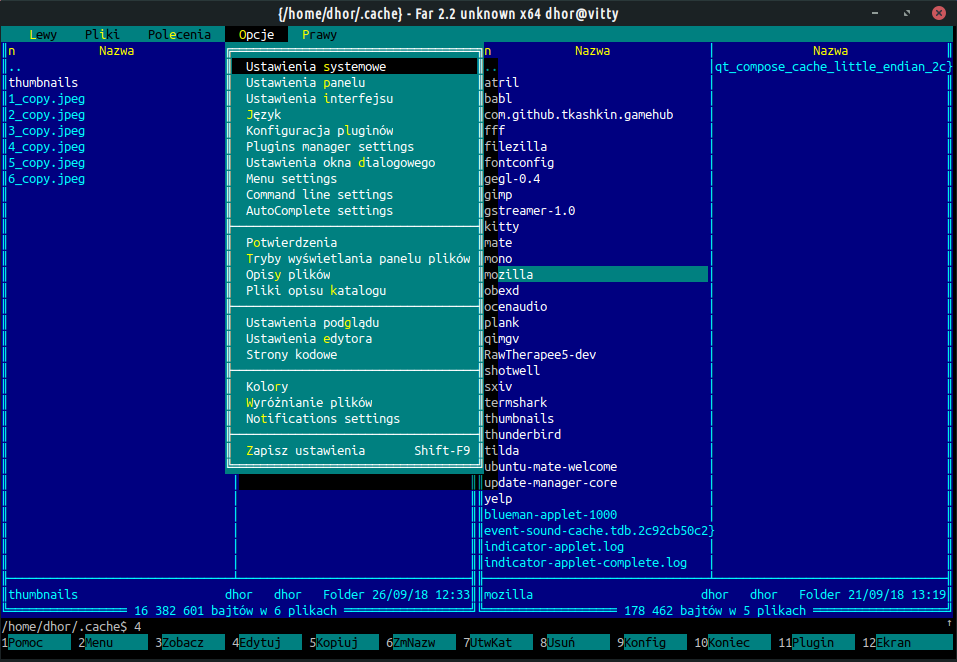This screenshot has width=957, height=662.
Task: Open the Lewy menu
Action: pyautogui.click(x=43, y=35)
